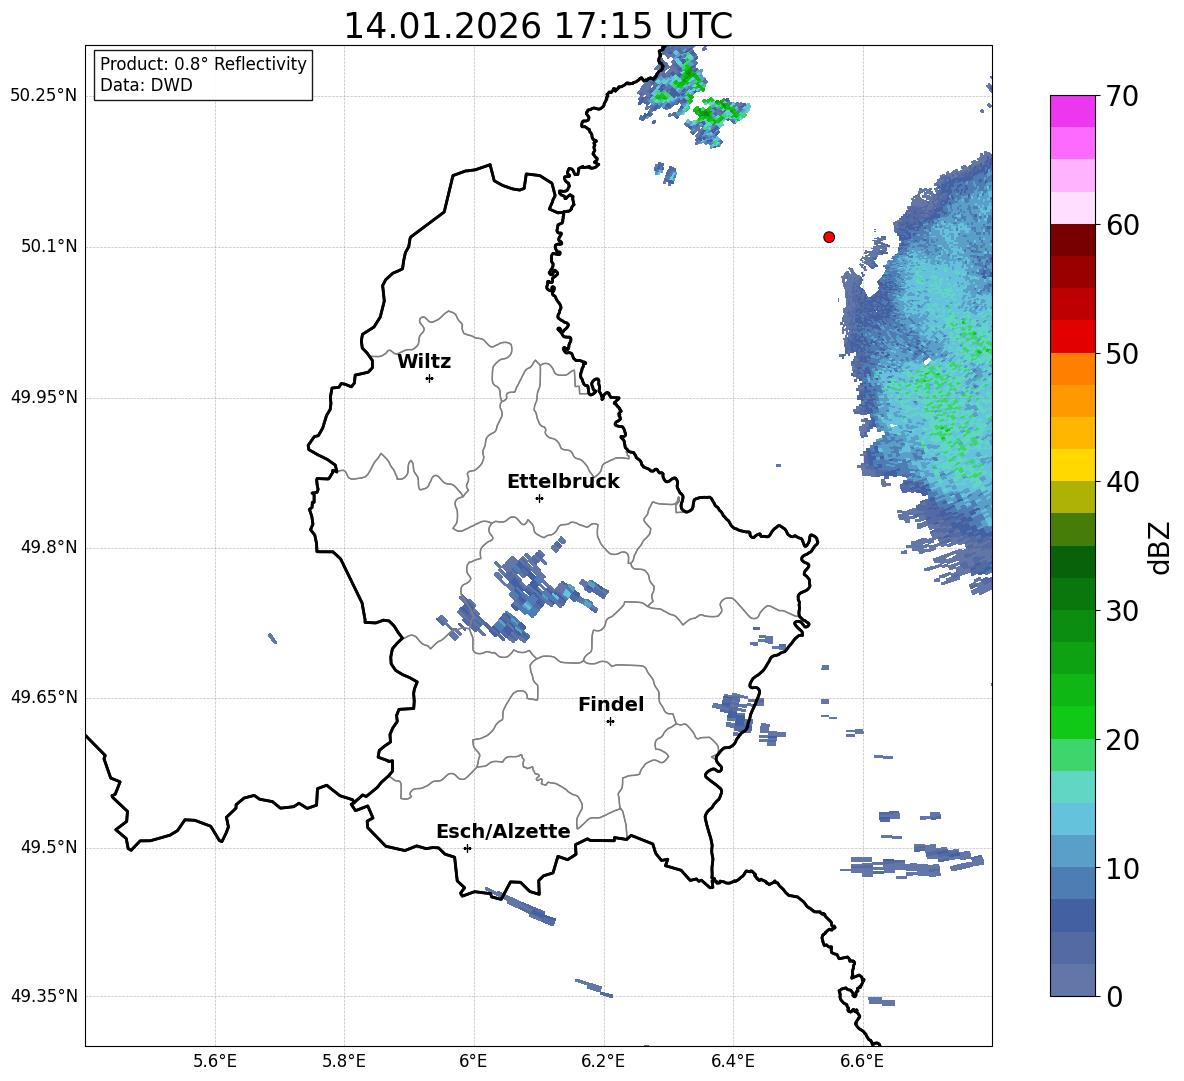Click the 'Product: 0.8° Reflectivity' label
This screenshot has height=1081, width=1184.
click(x=203, y=64)
